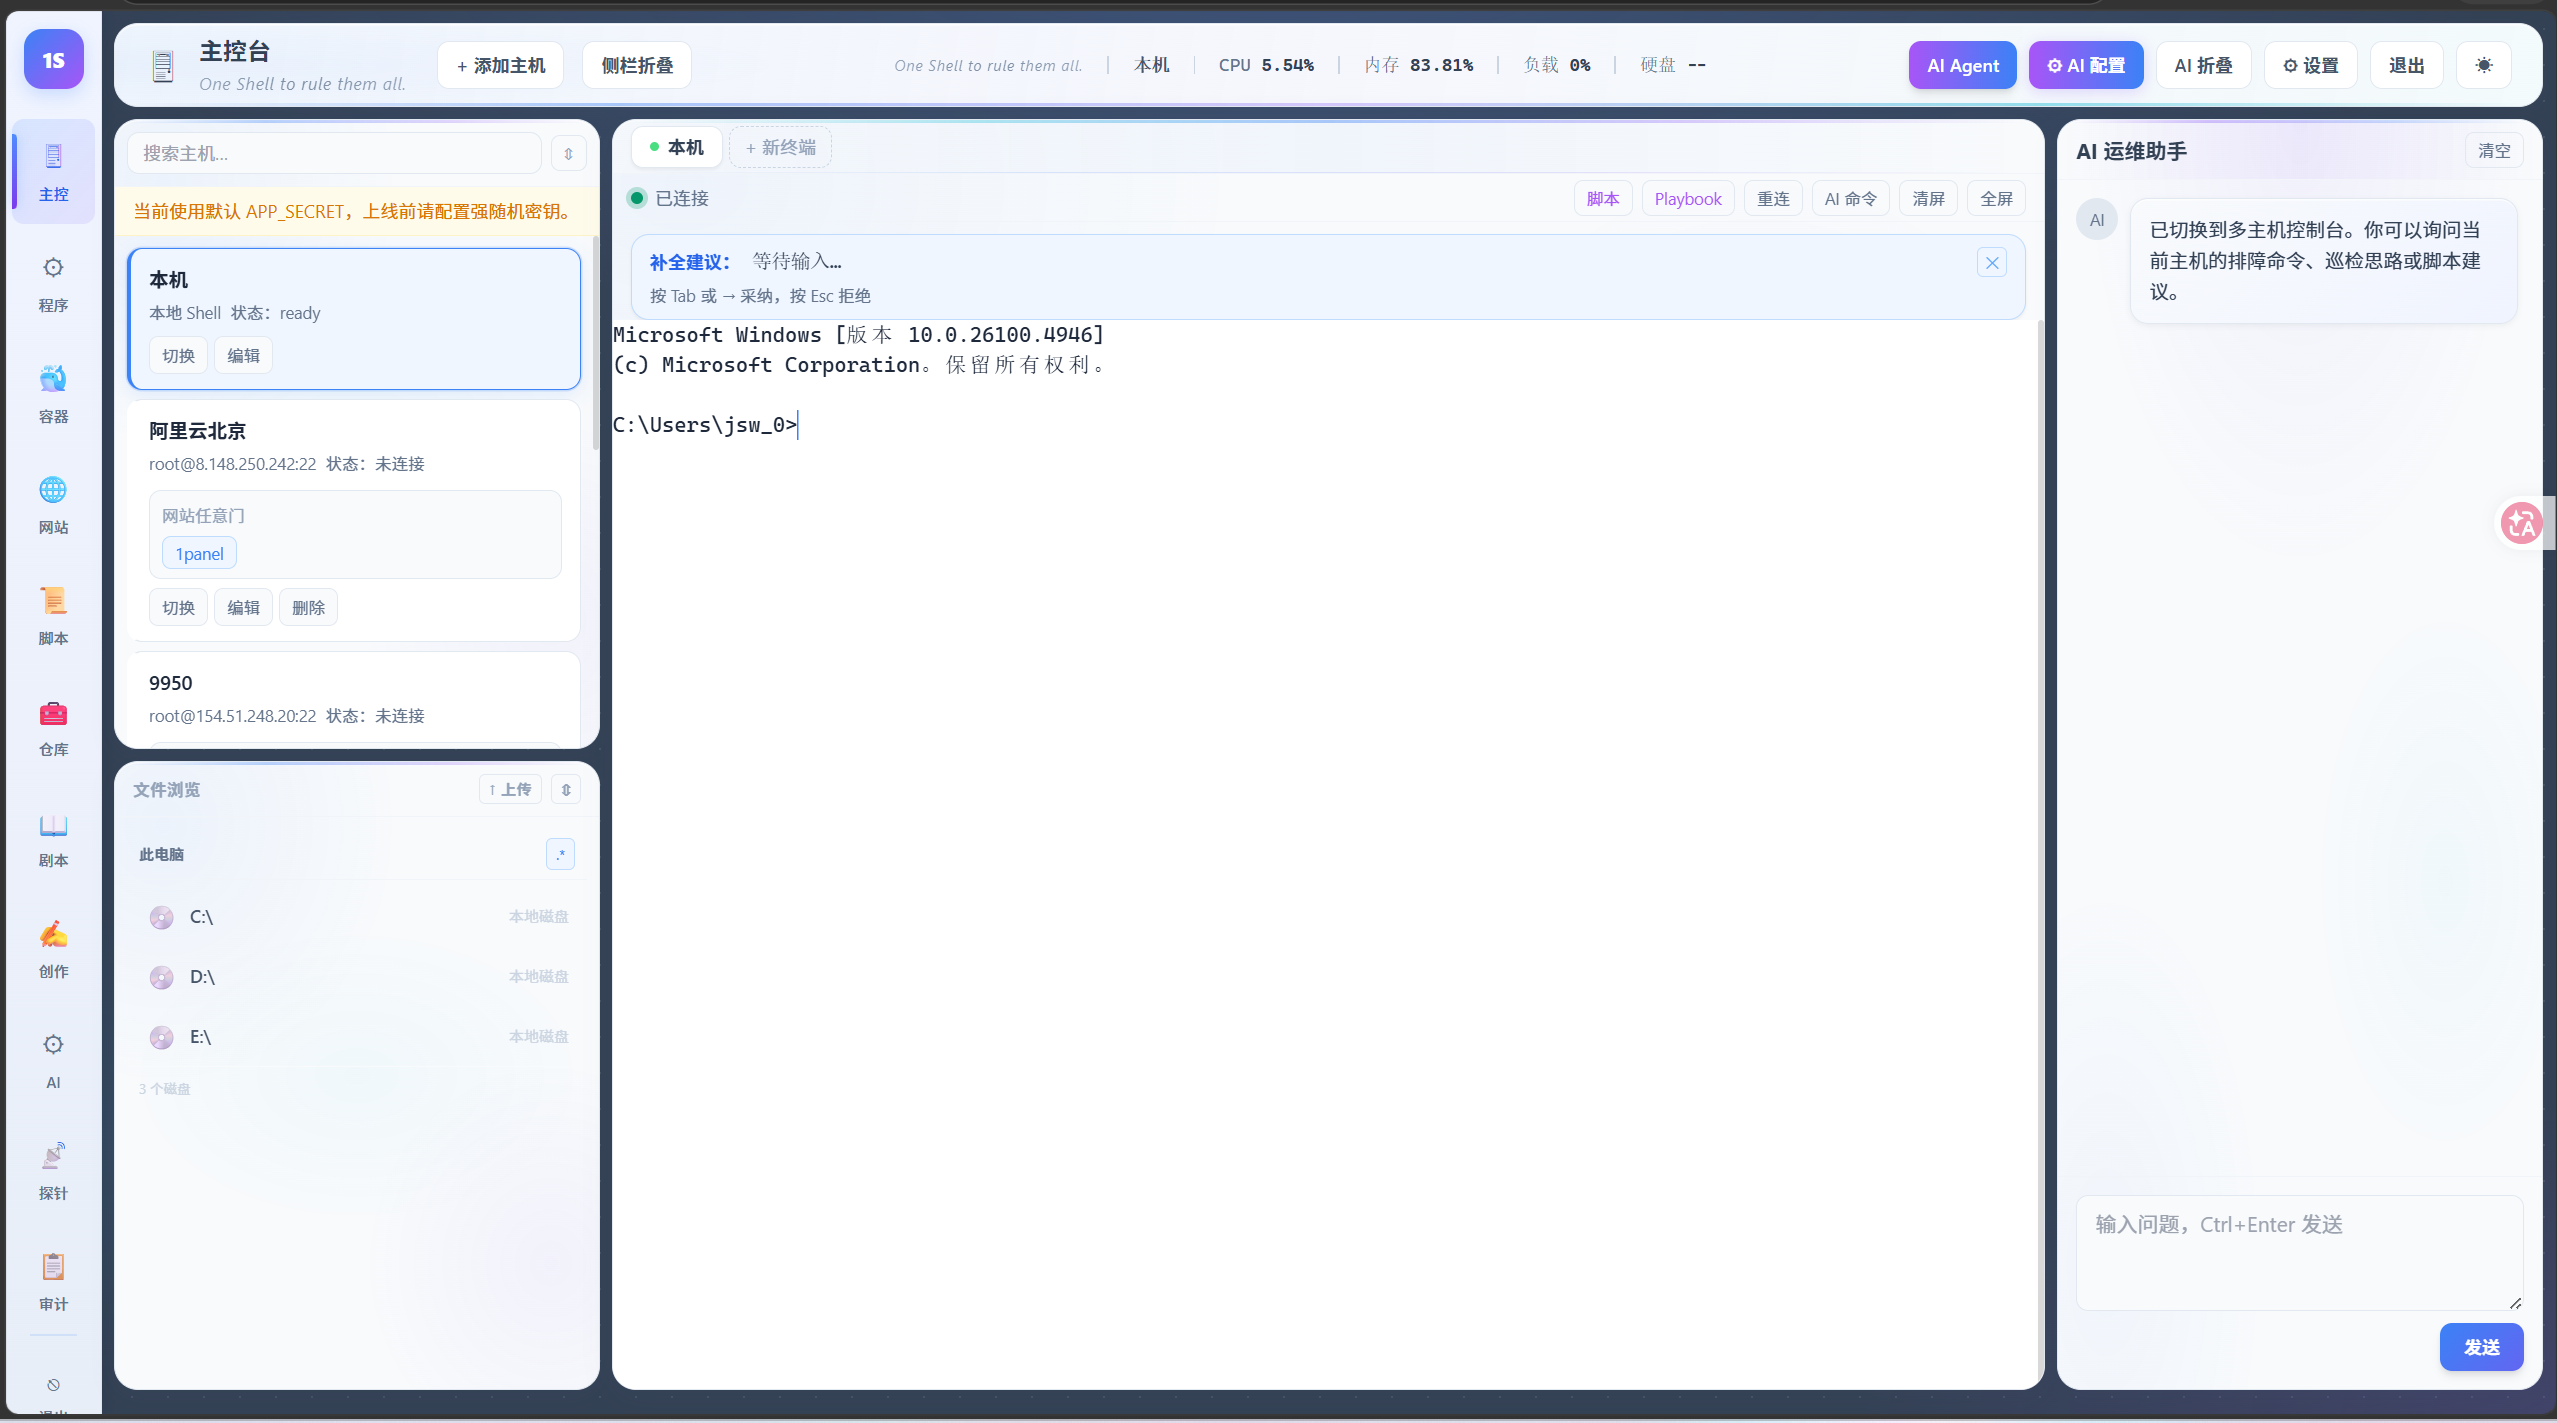Expand the C:\ local drive
The image size is (2557, 1423).
click(x=202, y=916)
